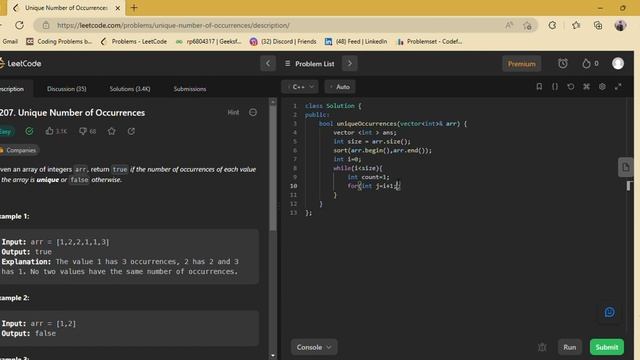This screenshot has width=640, height=360.
Task: Open Gmail bookmark
Action: click(x=10, y=41)
